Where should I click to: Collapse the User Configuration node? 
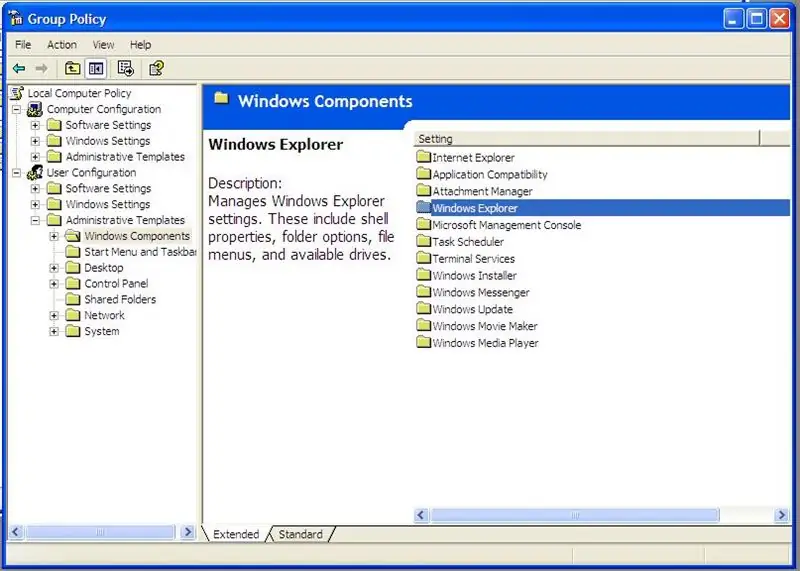click(x=16, y=172)
